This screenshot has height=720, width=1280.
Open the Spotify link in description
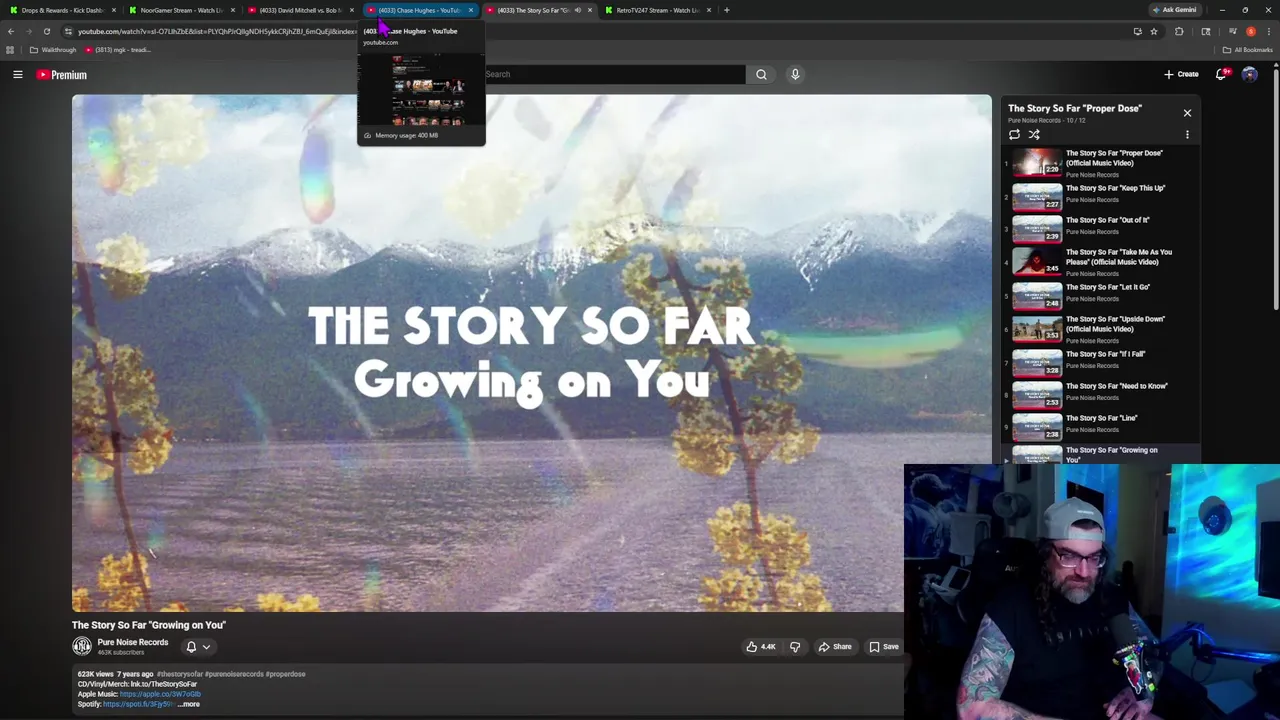click(139, 704)
